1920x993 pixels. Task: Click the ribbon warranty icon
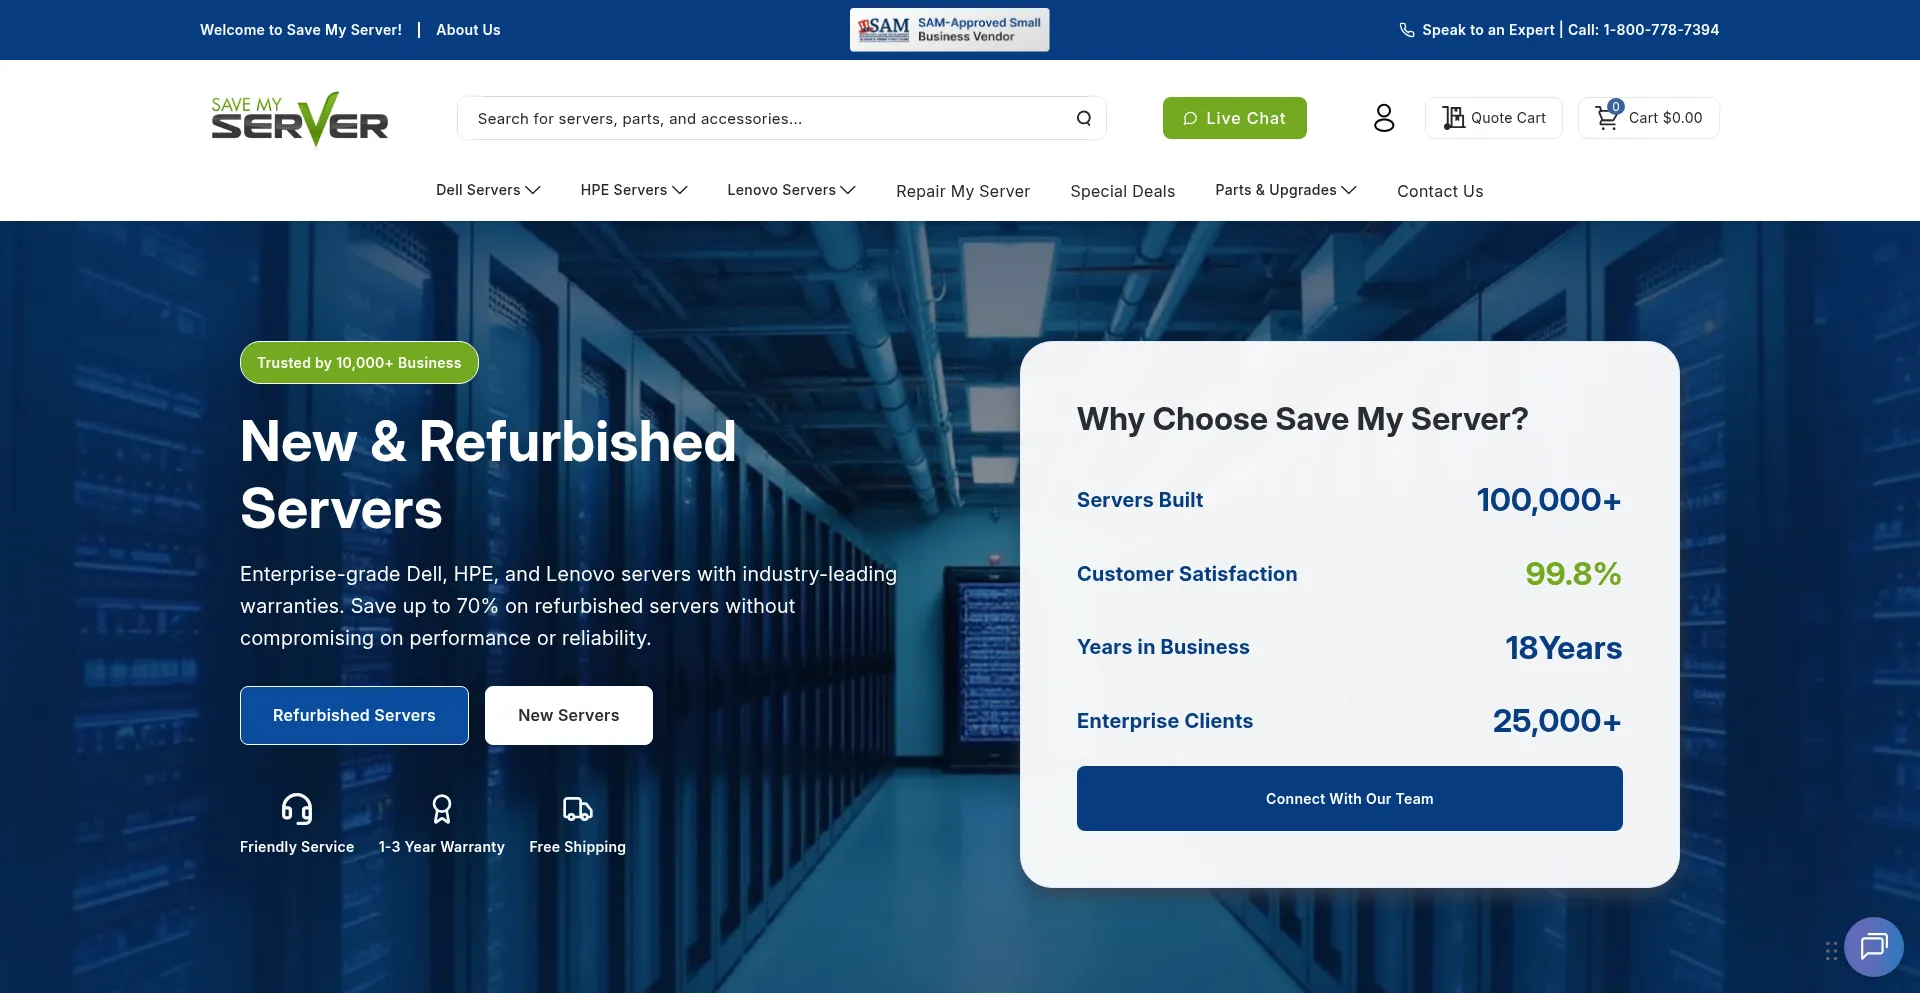pos(442,808)
